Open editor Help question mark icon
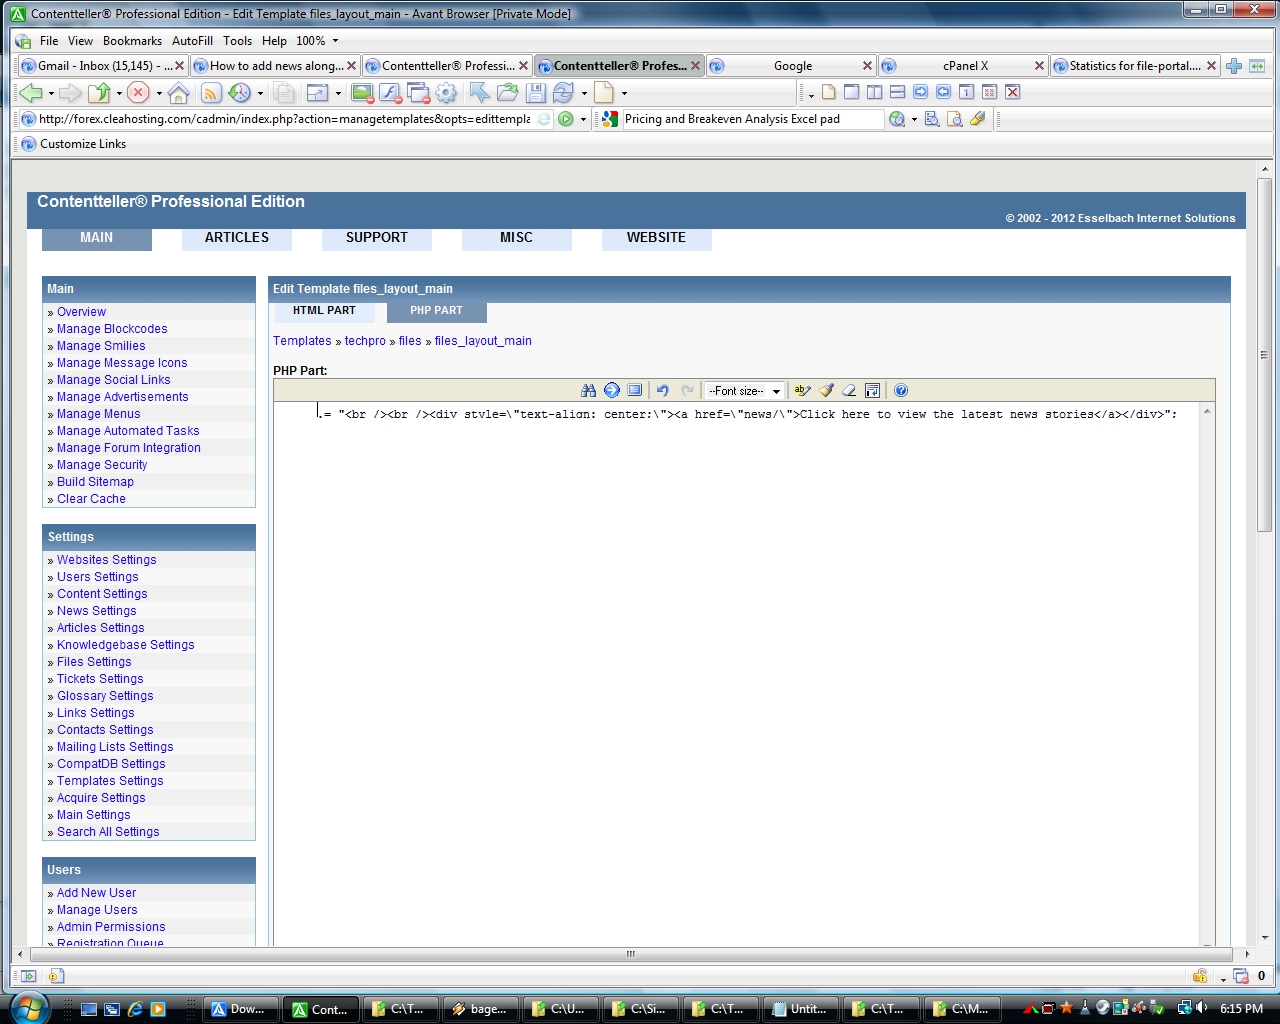Screen dimensions: 1280x1024 pos(900,390)
